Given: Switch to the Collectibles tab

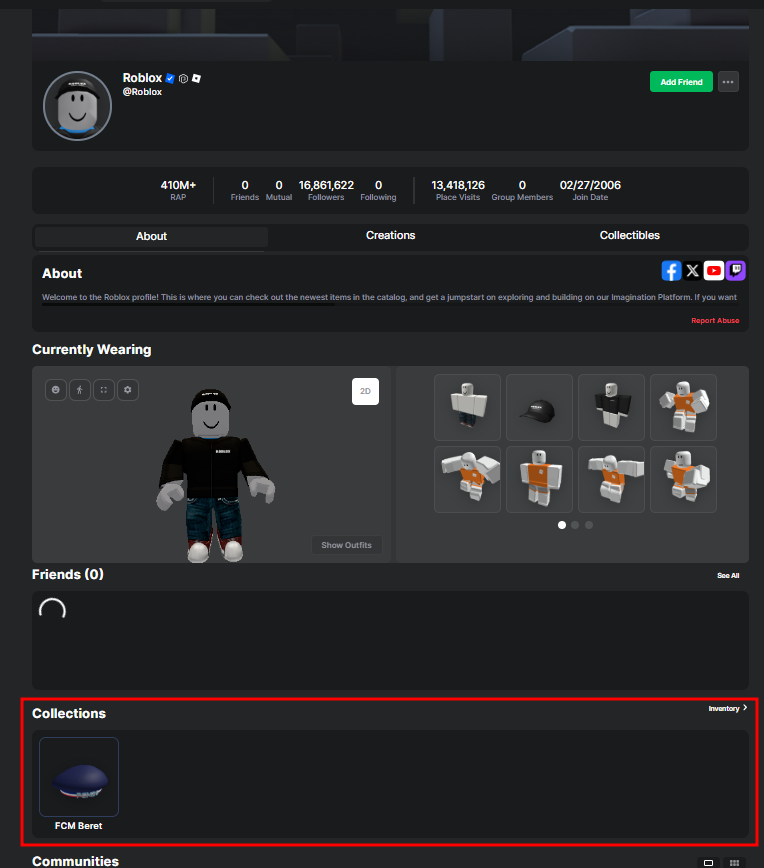Looking at the screenshot, I should coord(629,235).
